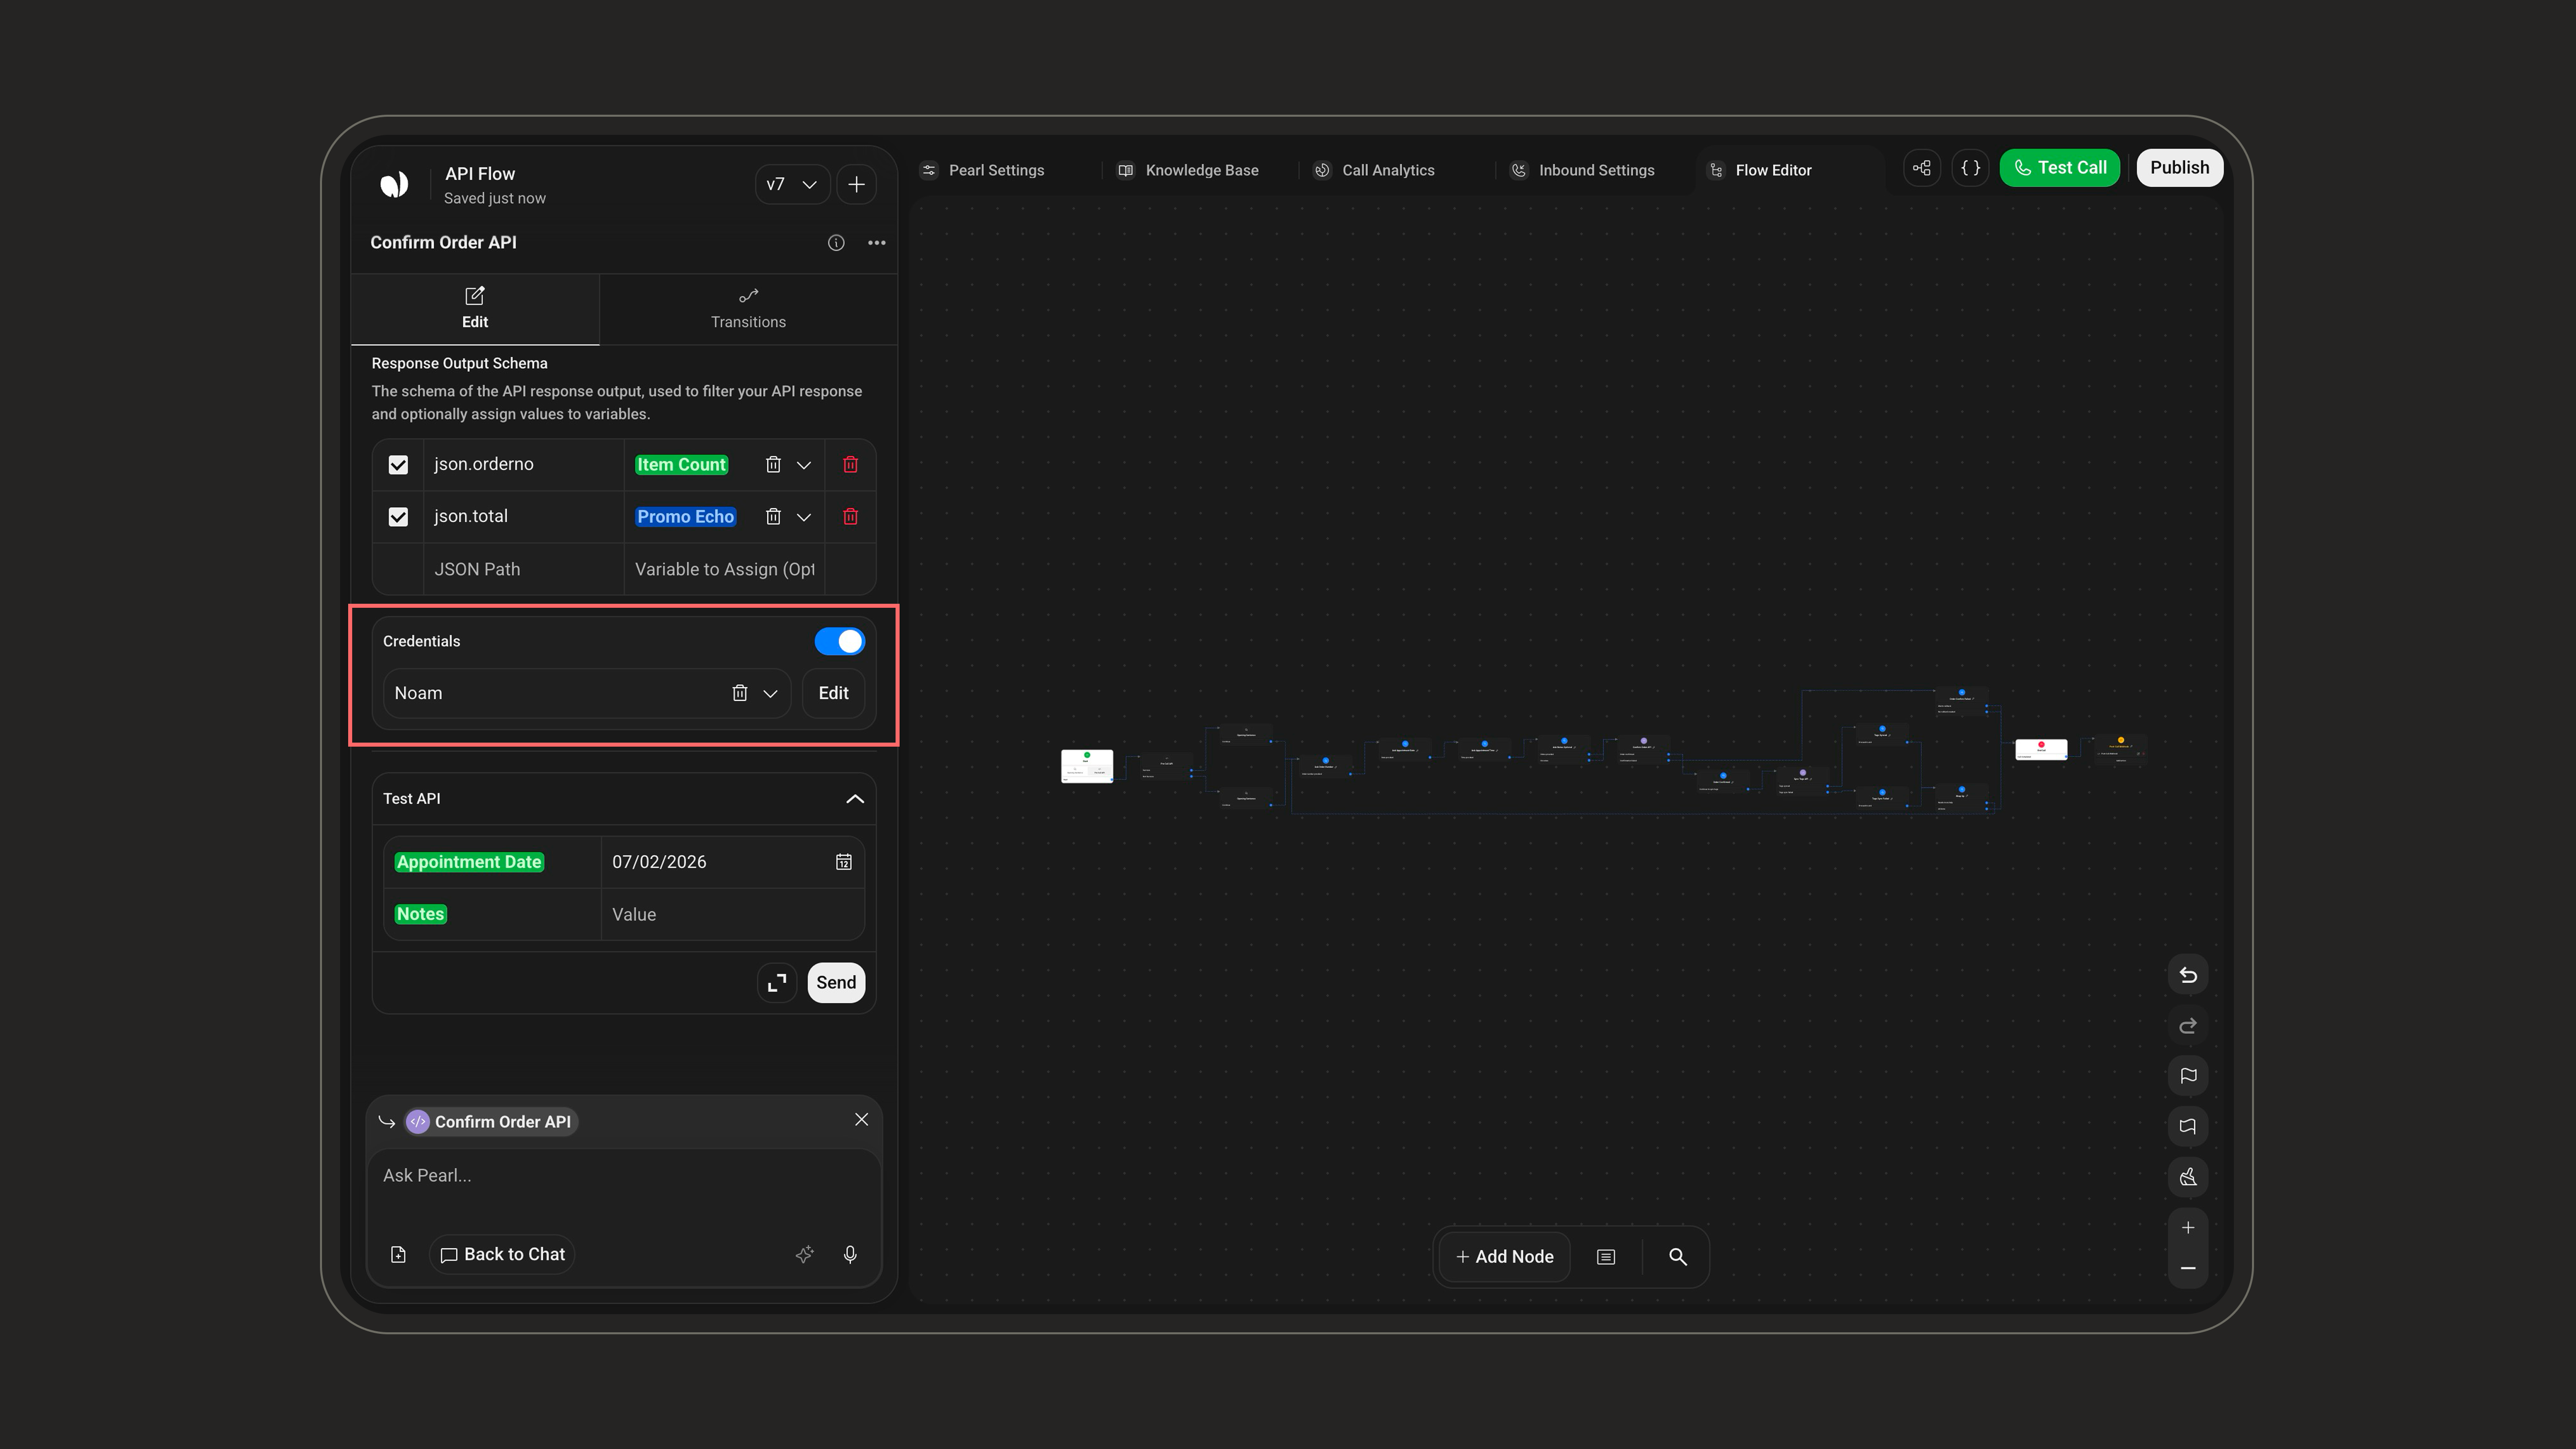Open the calendar picker for Appointment Date
The width and height of the screenshot is (2576, 1449).
844,862
